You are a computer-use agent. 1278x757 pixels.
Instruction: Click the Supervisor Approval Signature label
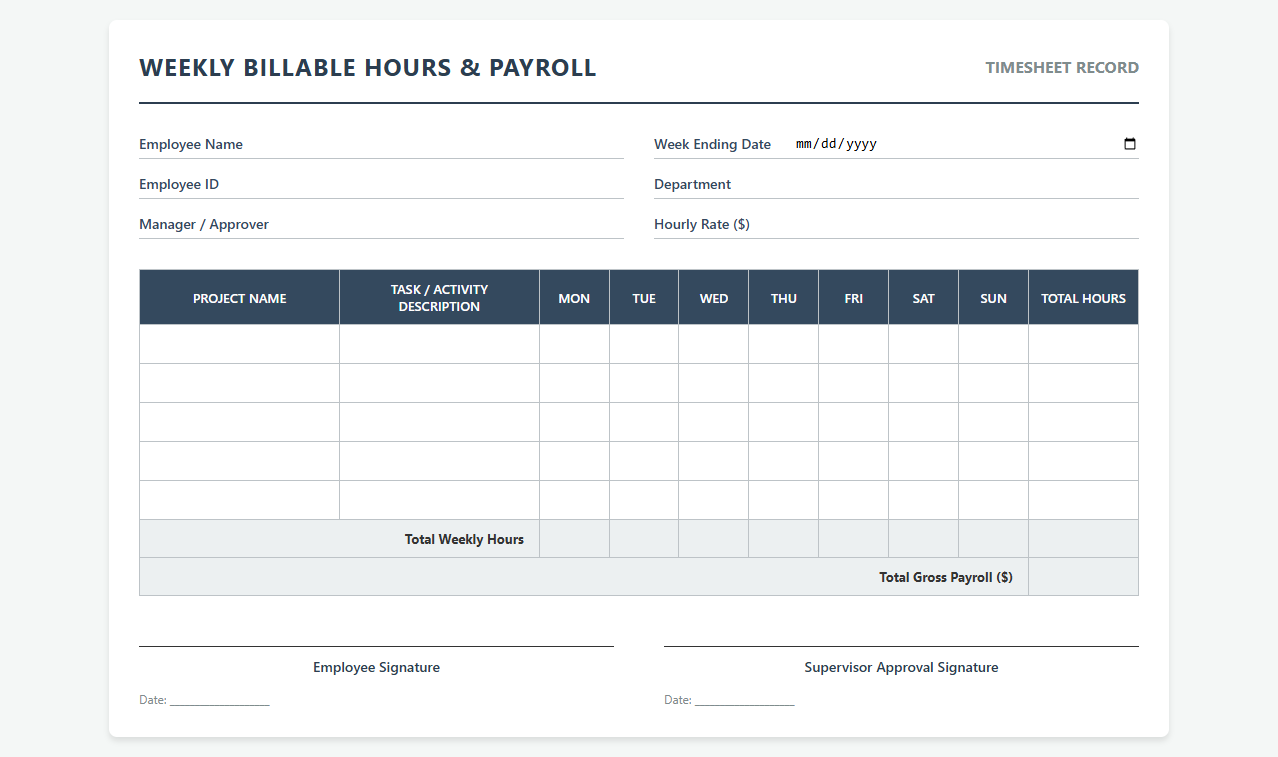click(x=901, y=667)
